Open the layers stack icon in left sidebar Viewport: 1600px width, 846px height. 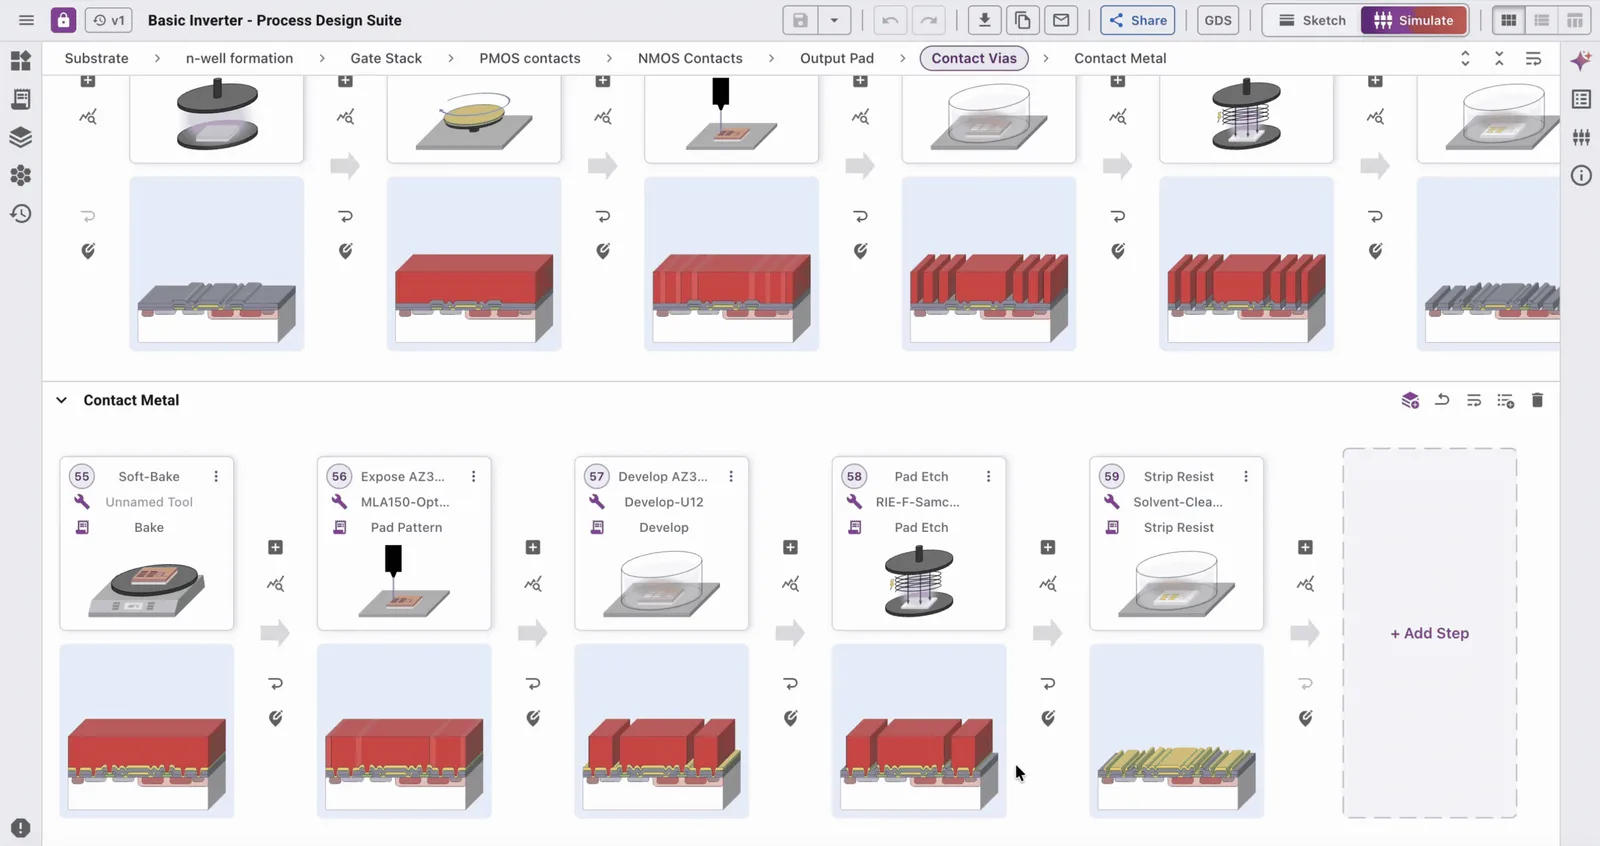pos(20,137)
